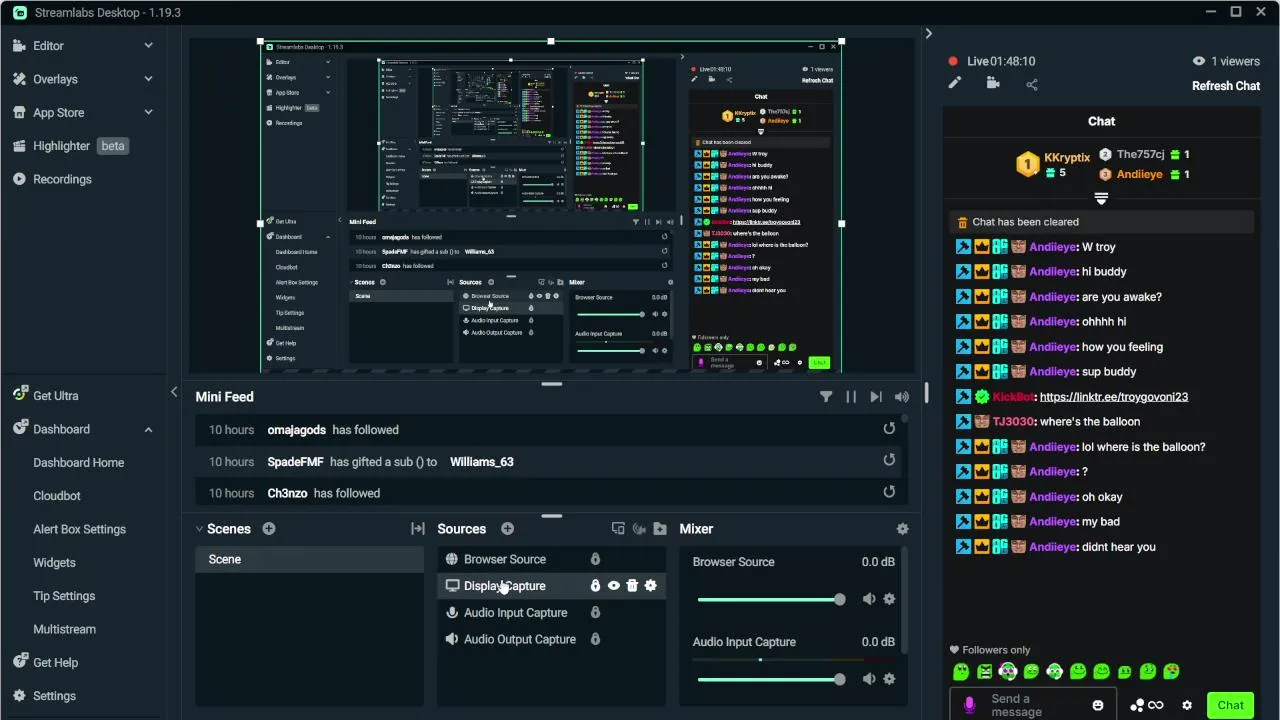The height and width of the screenshot is (720, 1280).
Task: Click the microphone icon in the chat input
Action: coord(969,705)
